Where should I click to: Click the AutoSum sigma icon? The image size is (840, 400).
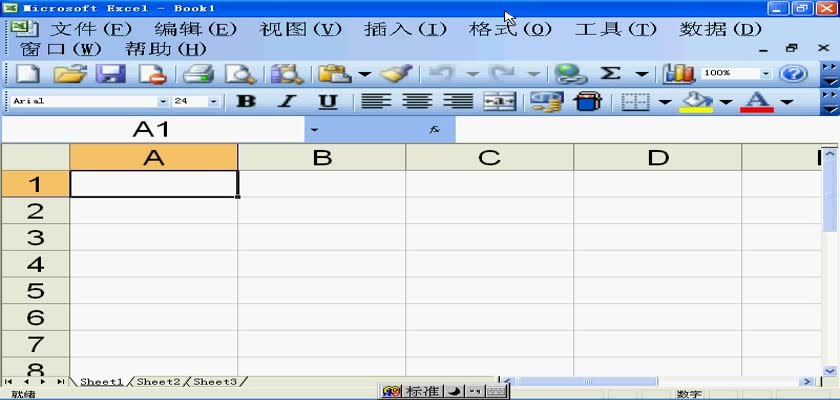pyautogui.click(x=610, y=74)
